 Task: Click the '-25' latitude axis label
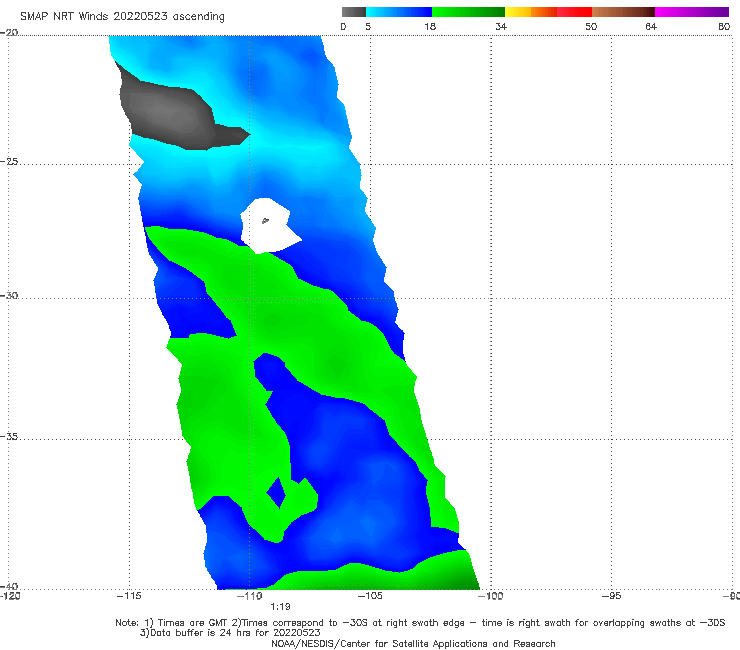tap(9, 161)
